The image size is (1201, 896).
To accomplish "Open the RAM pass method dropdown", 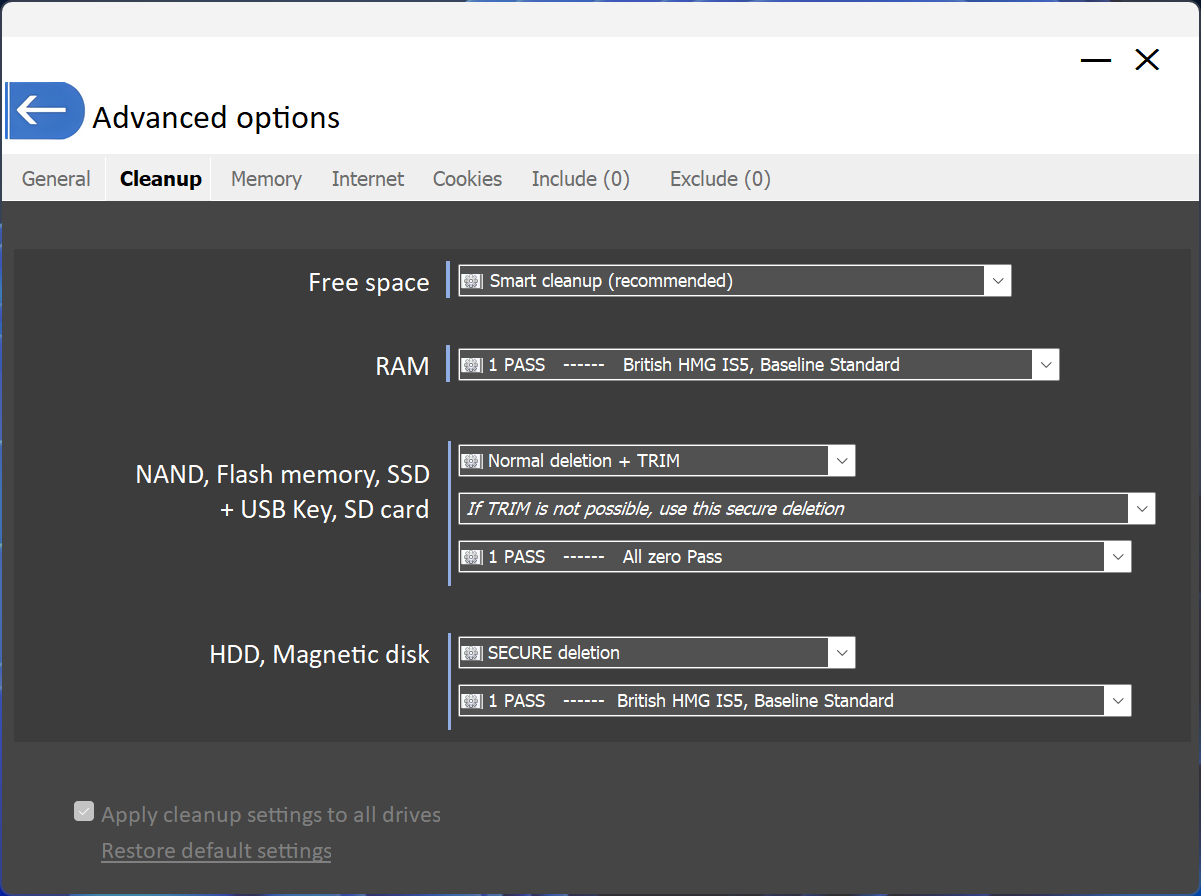I will (758, 365).
